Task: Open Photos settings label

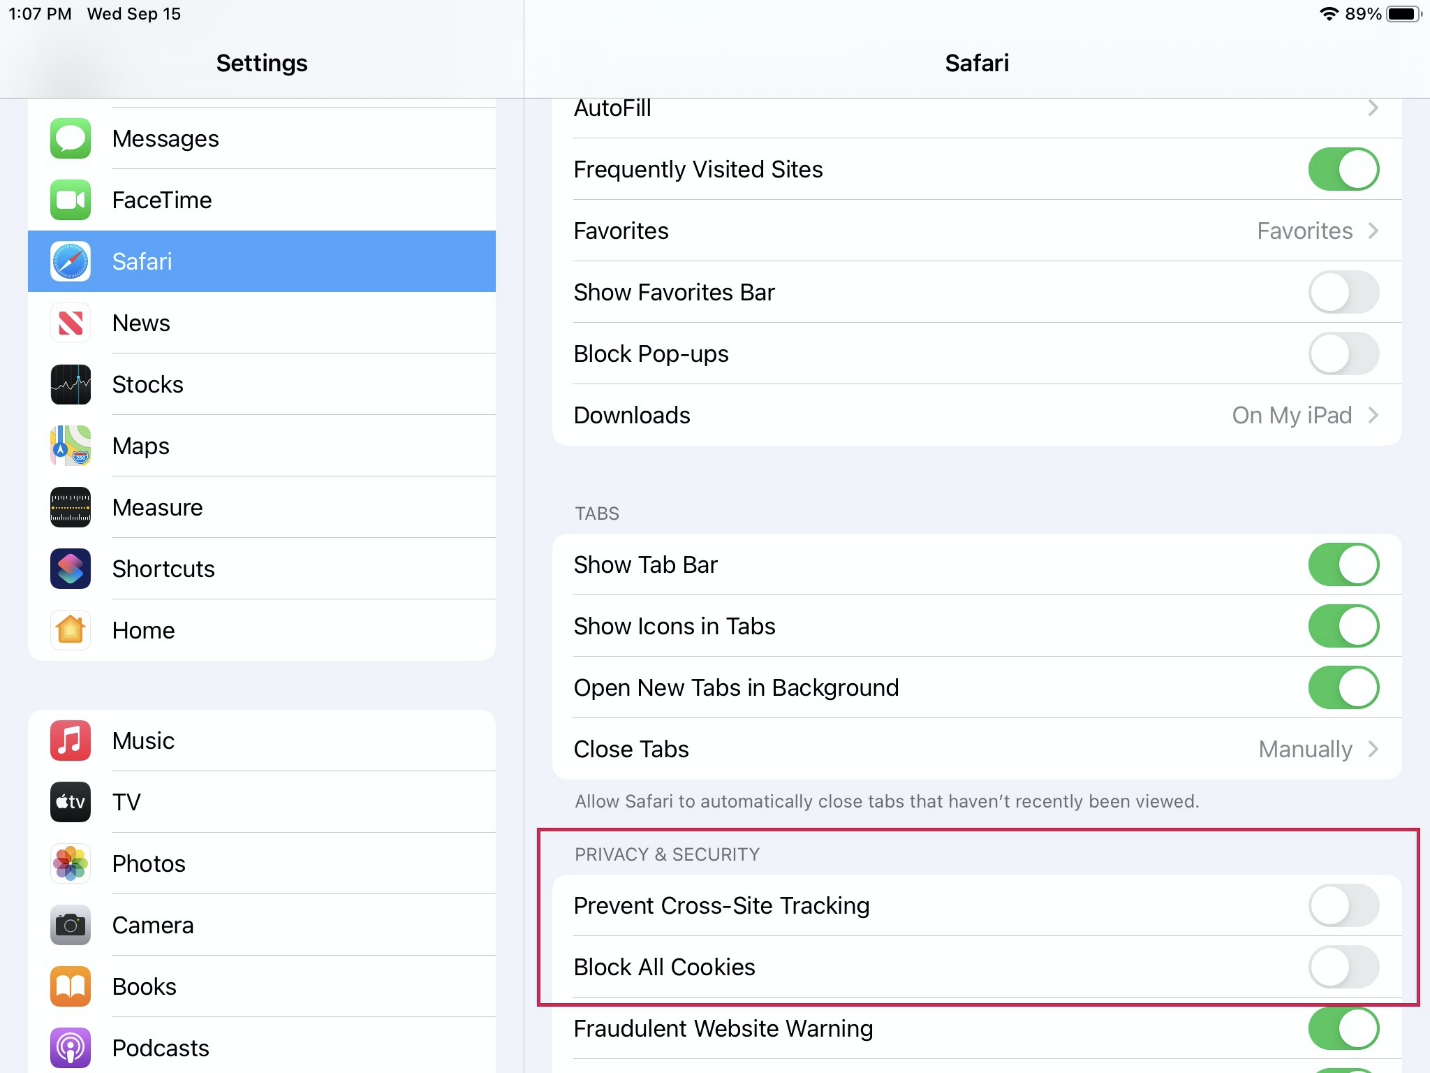Action: 149,864
